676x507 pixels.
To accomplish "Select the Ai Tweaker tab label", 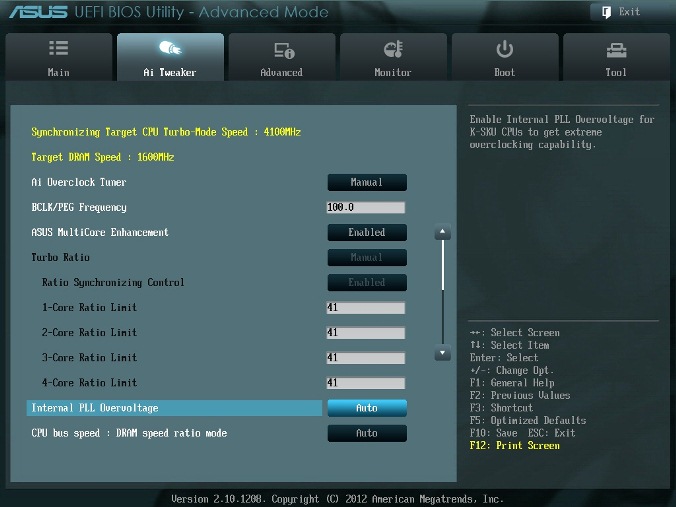I will tap(170, 72).
